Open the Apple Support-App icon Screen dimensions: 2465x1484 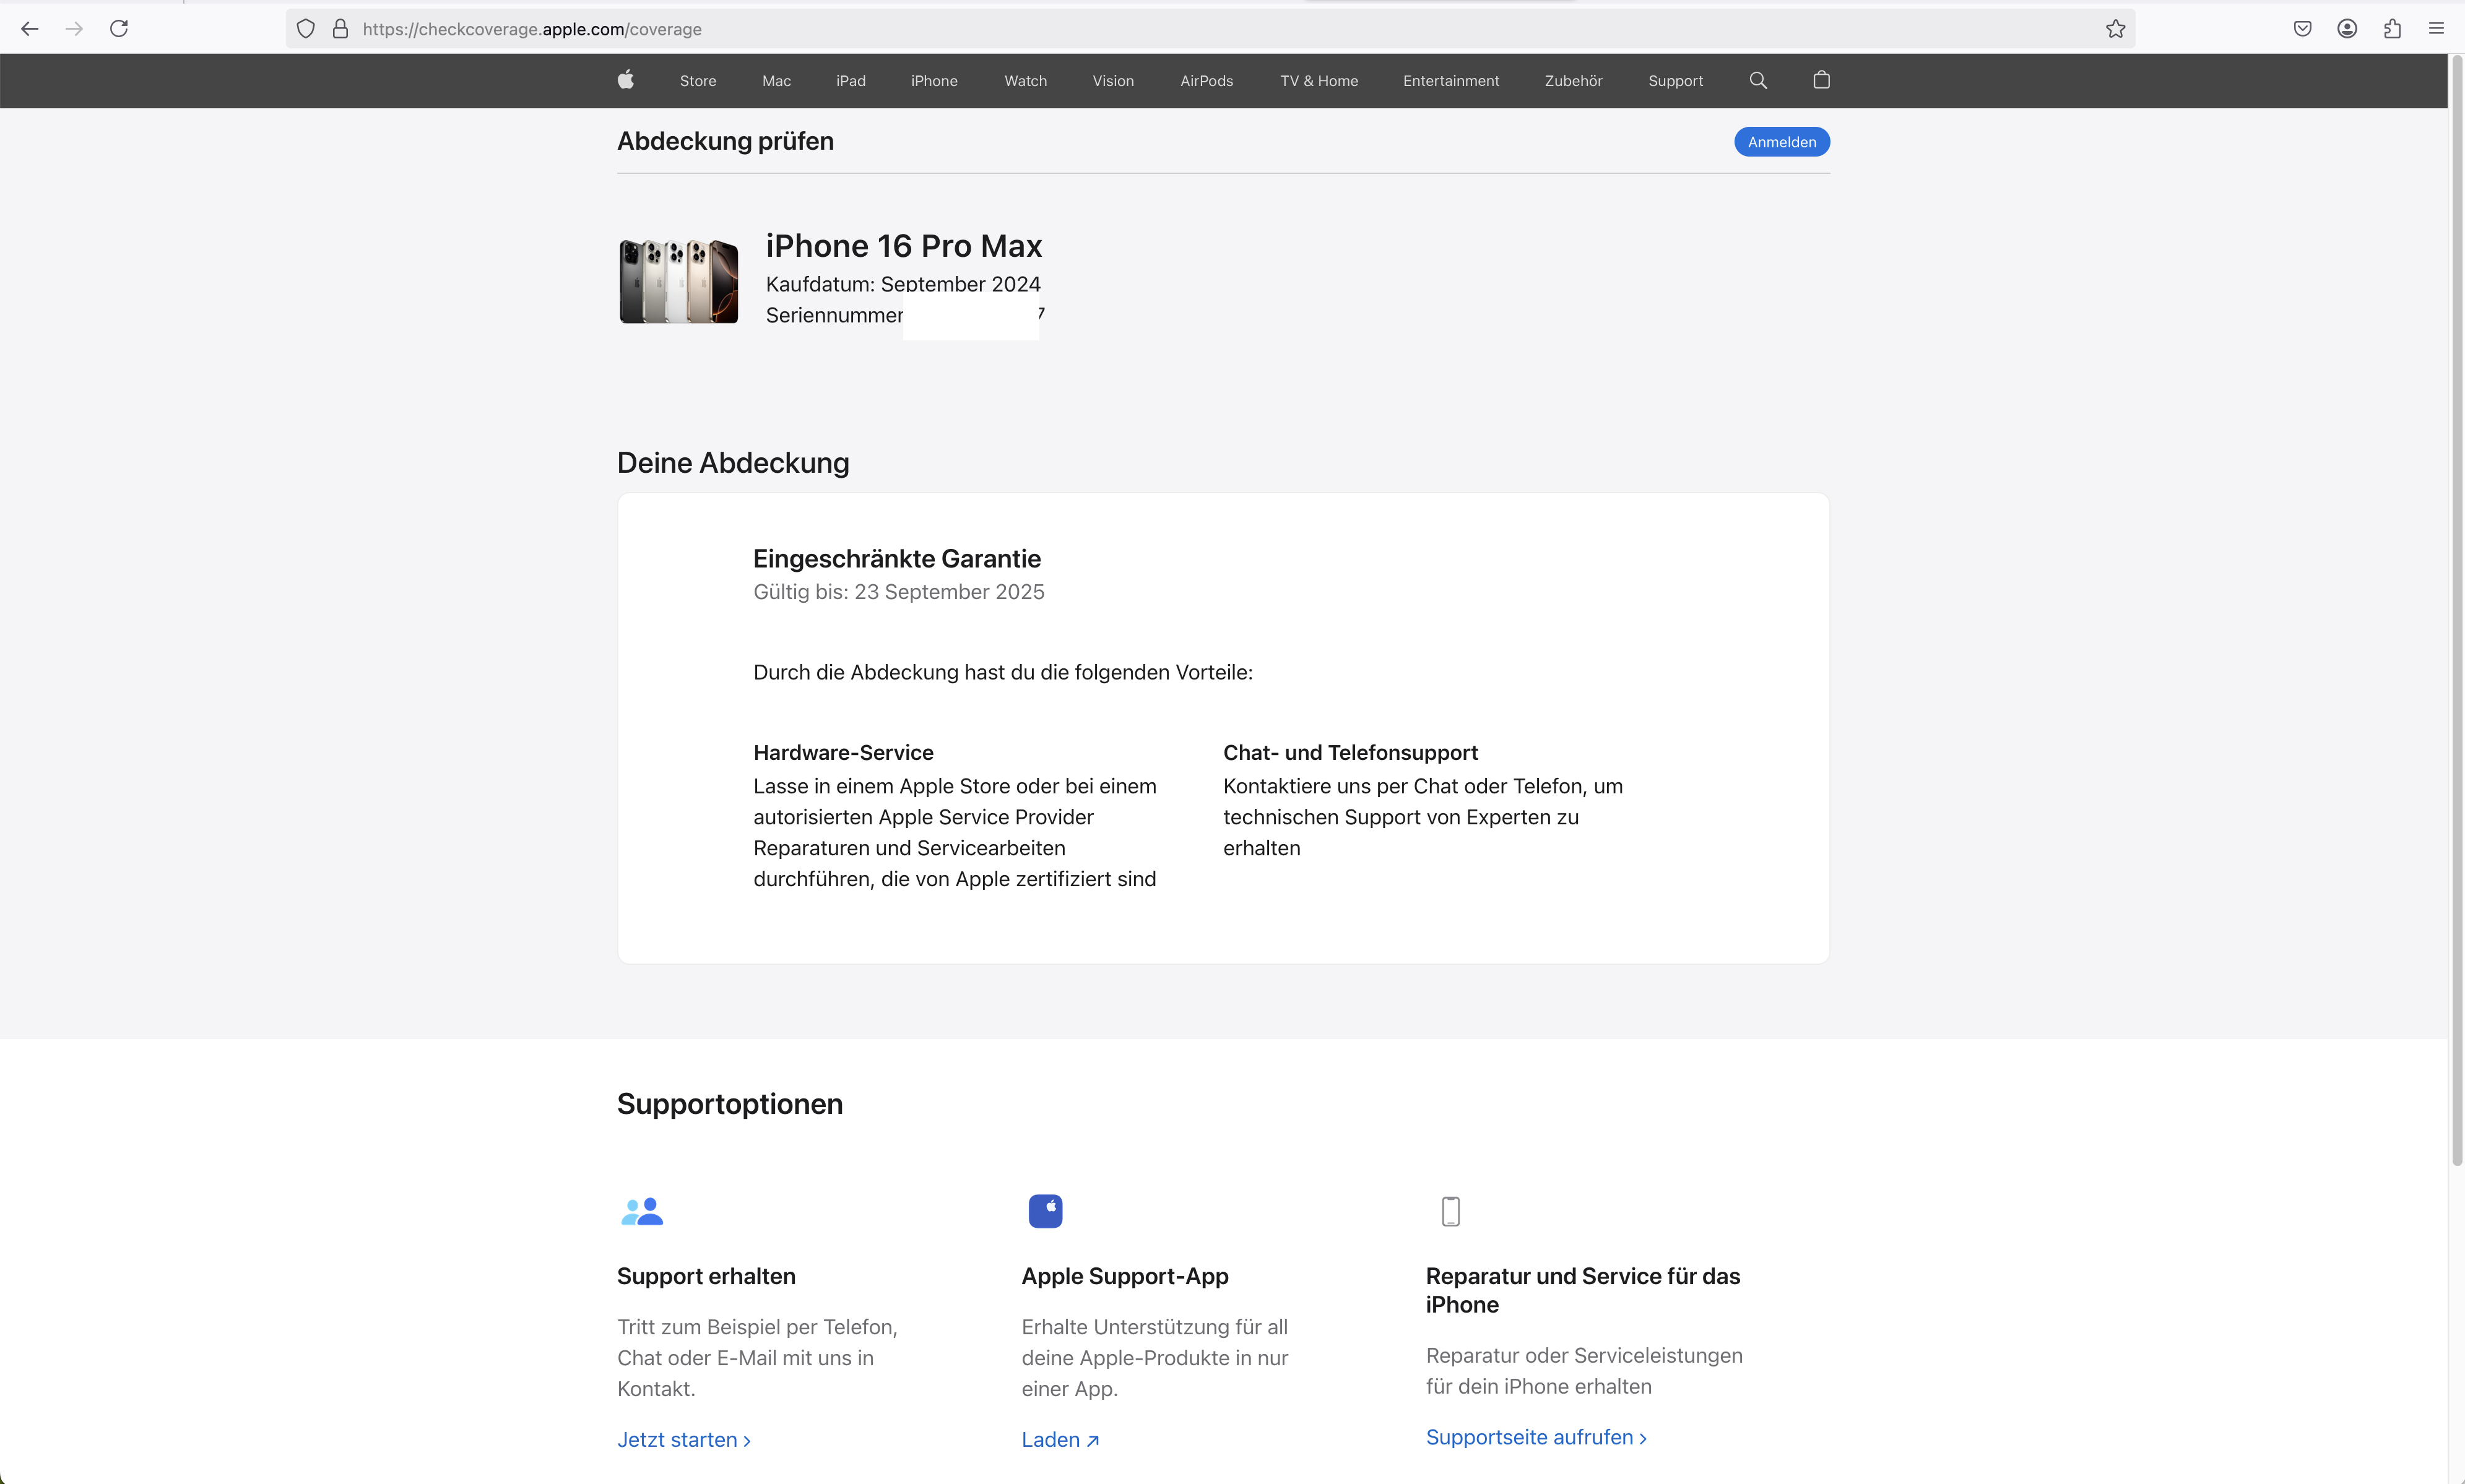pos(1045,1211)
